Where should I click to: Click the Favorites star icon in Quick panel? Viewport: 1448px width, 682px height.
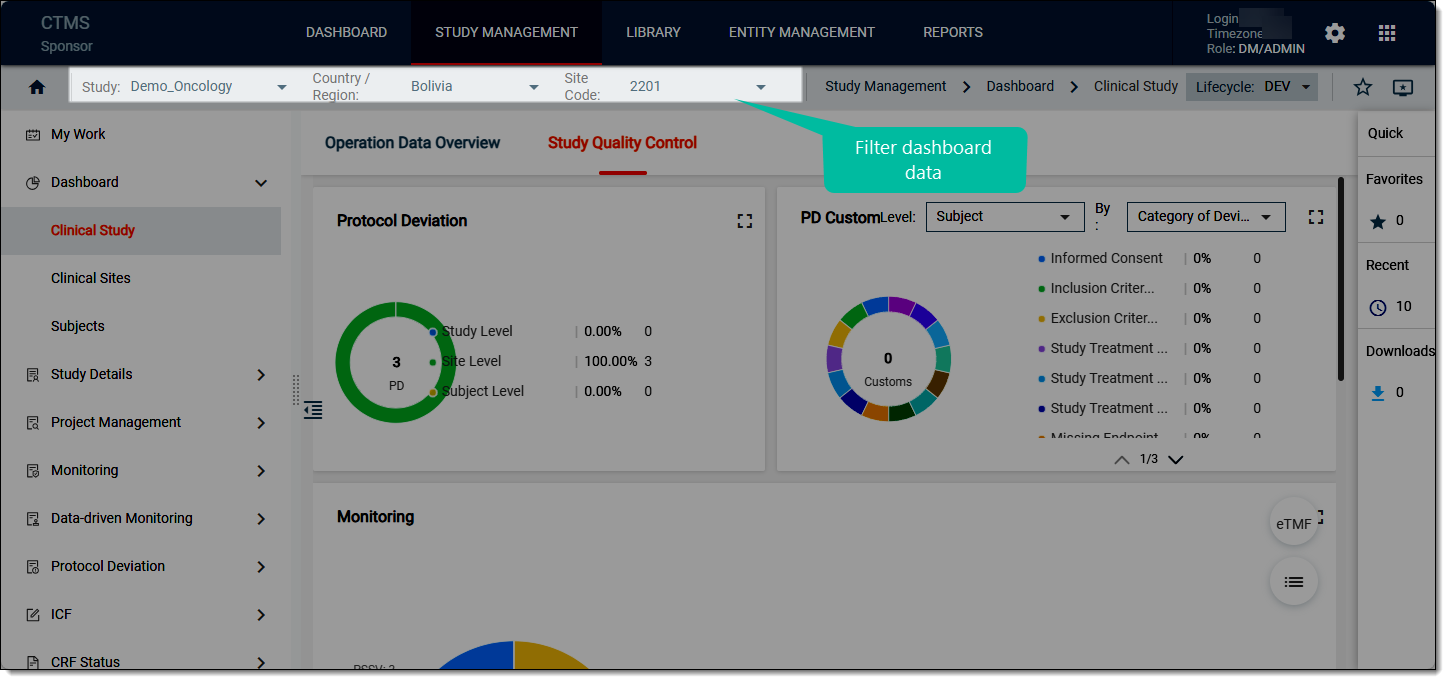pos(1378,222)
